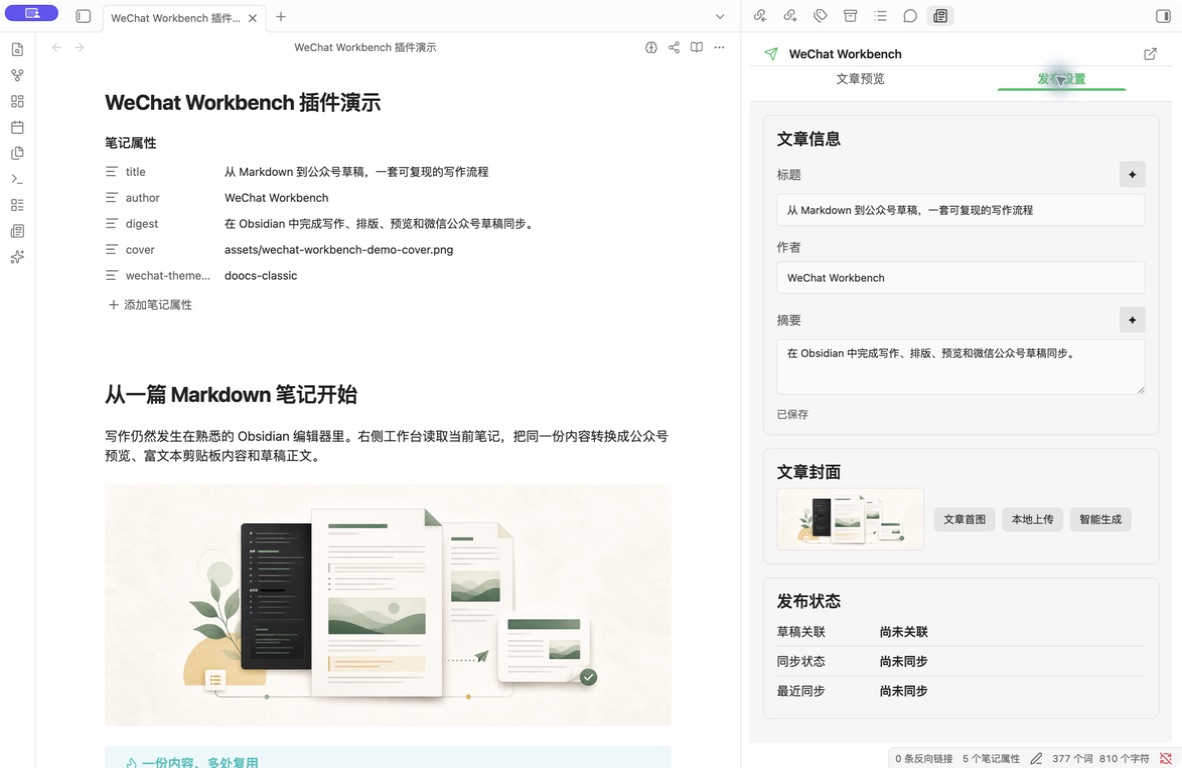Toggle editing mode pencil in status bar
Image resolution: width=1182 pixels, height=768 pixels.
(x=1037, y=758)
